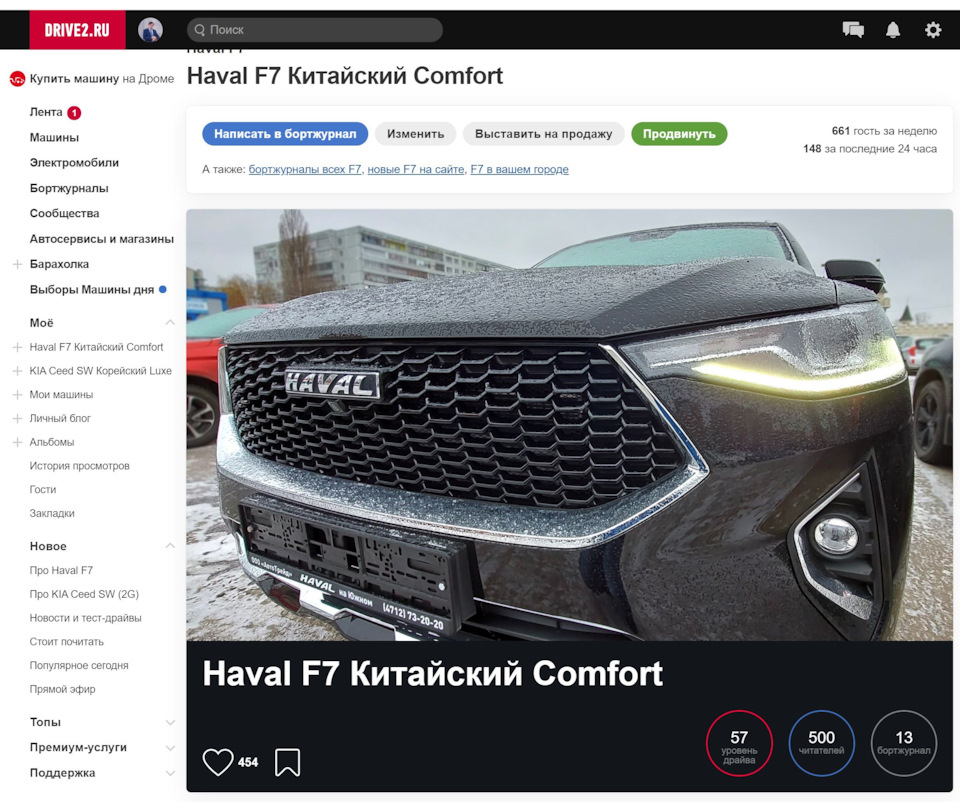Image resolution: width=960 pixels, height=802 pixels.
Task: Open Лента in sidebar
Action: click(46, 112)
